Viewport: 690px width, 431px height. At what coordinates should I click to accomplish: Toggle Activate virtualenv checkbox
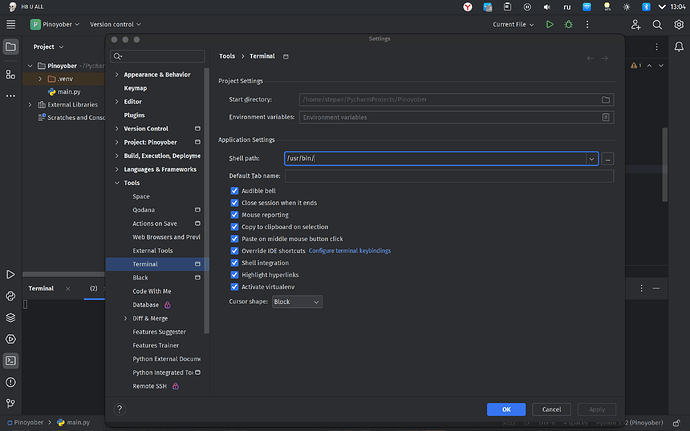235,287
